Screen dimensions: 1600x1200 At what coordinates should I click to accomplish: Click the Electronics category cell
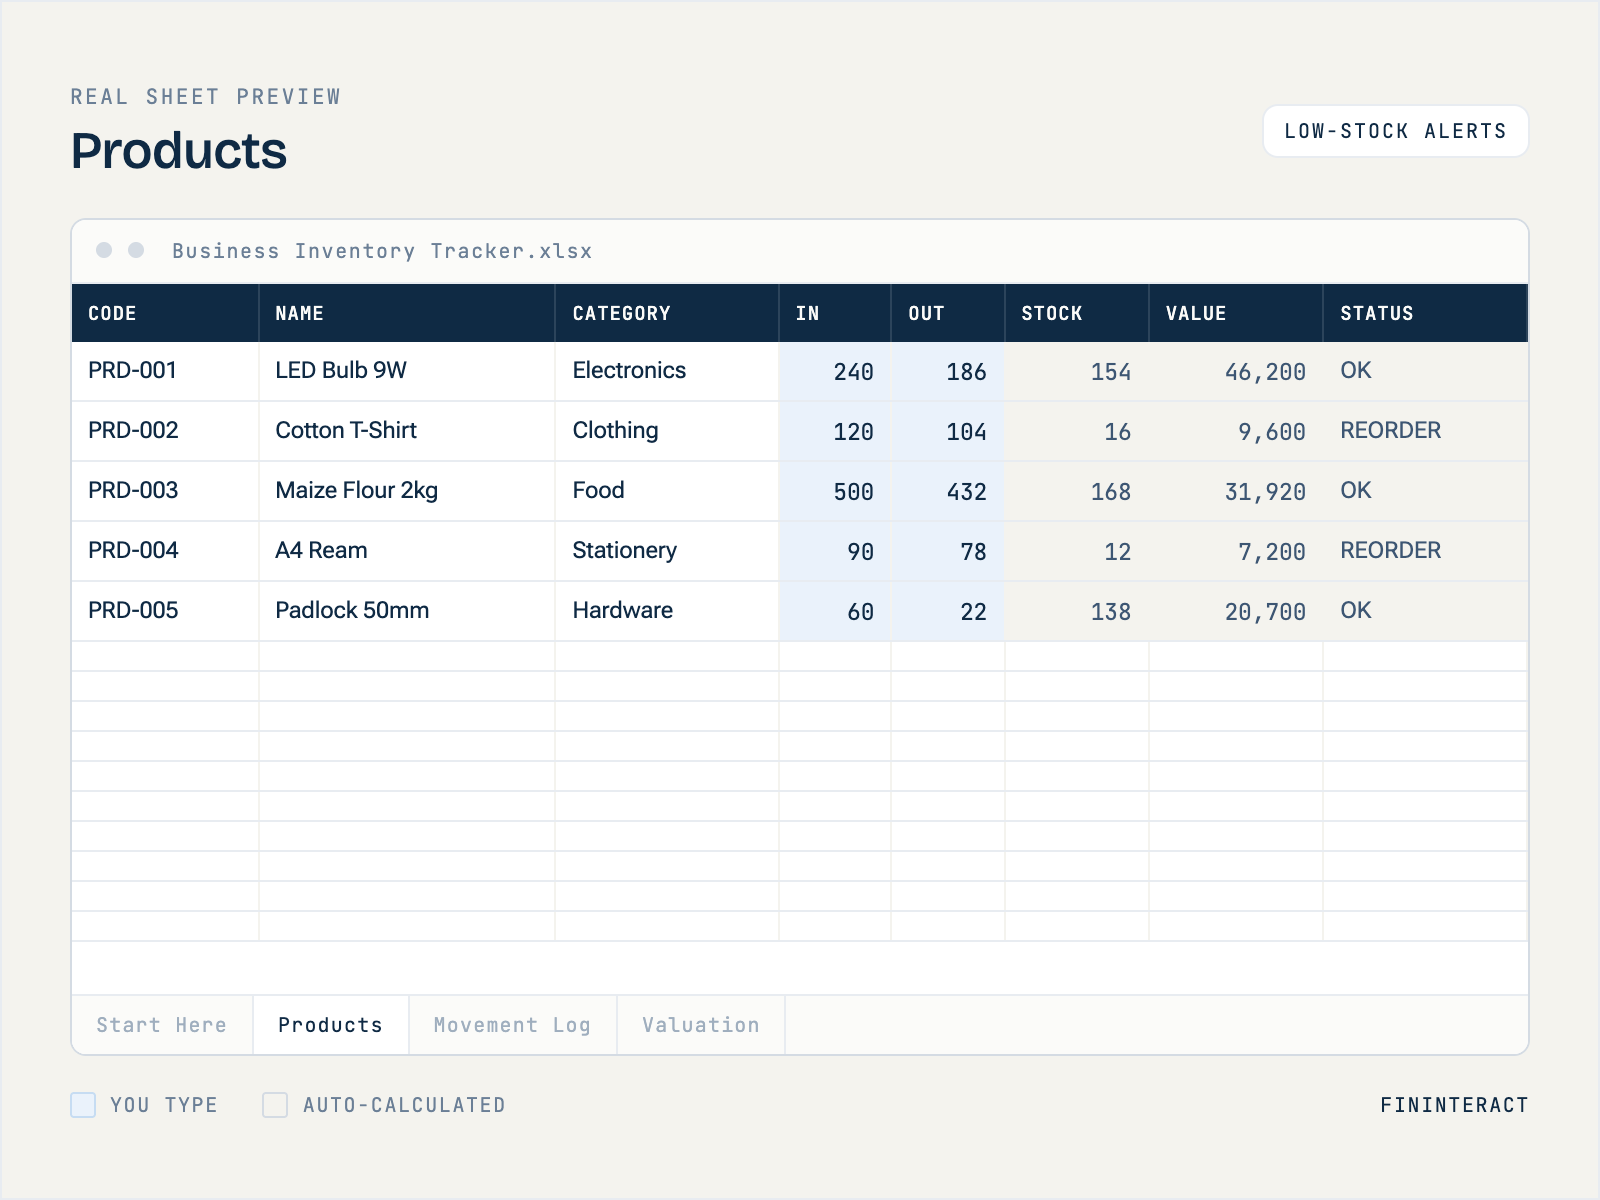click(x=667, y=371)
